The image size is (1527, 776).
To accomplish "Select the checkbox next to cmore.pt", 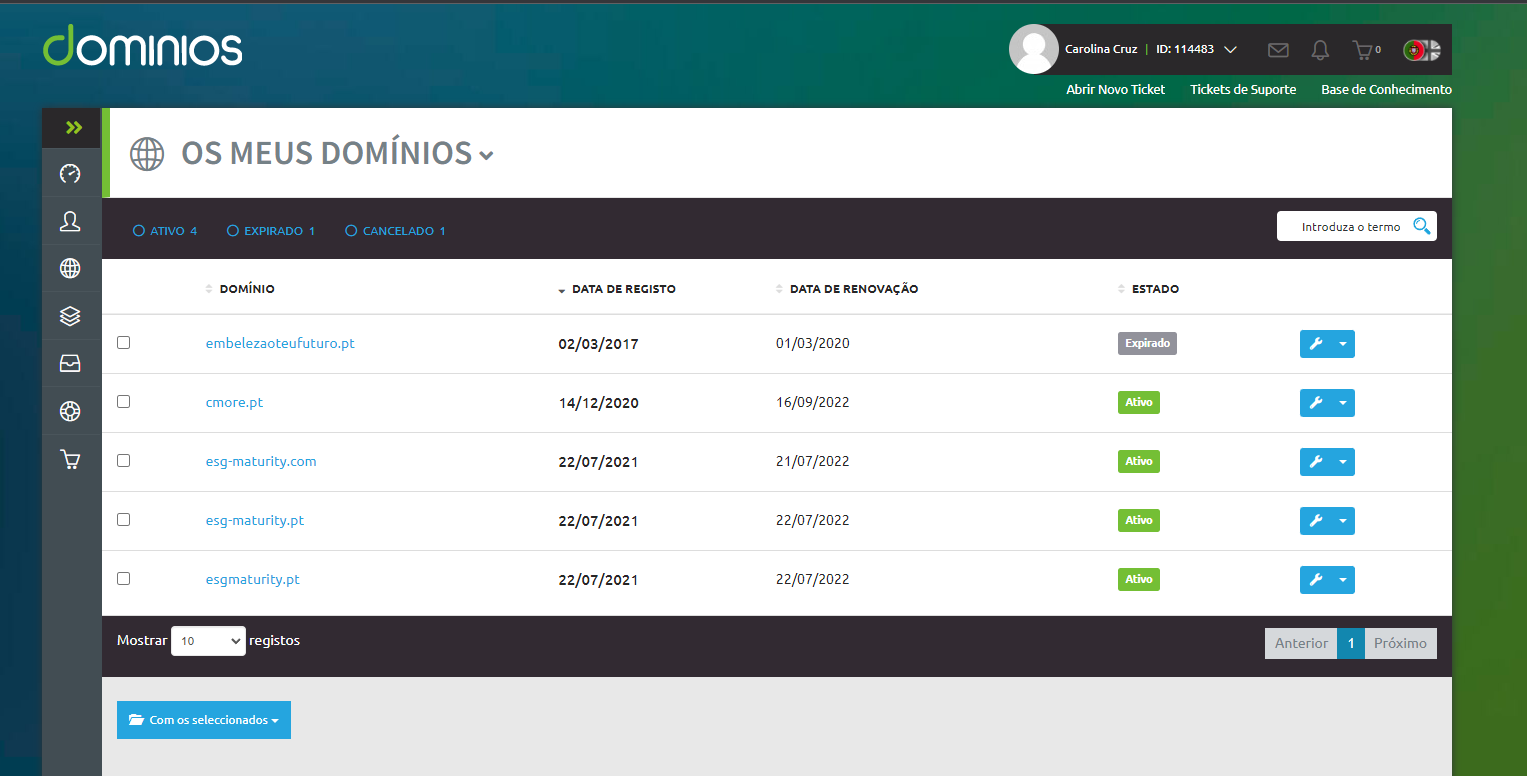I will tap(123, 401).
